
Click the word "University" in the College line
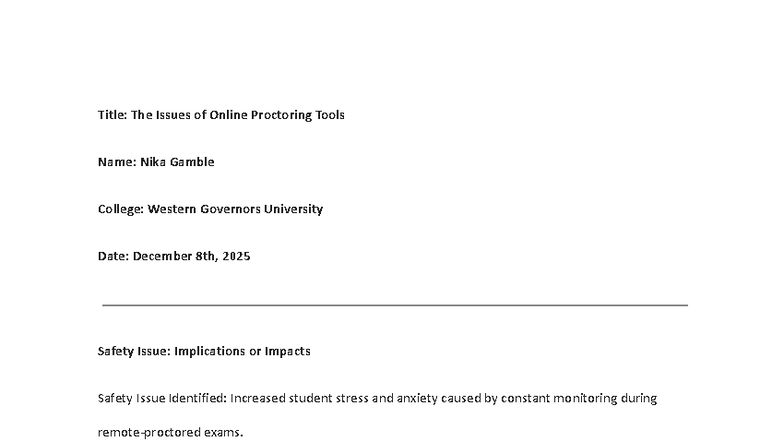point(294,209)
